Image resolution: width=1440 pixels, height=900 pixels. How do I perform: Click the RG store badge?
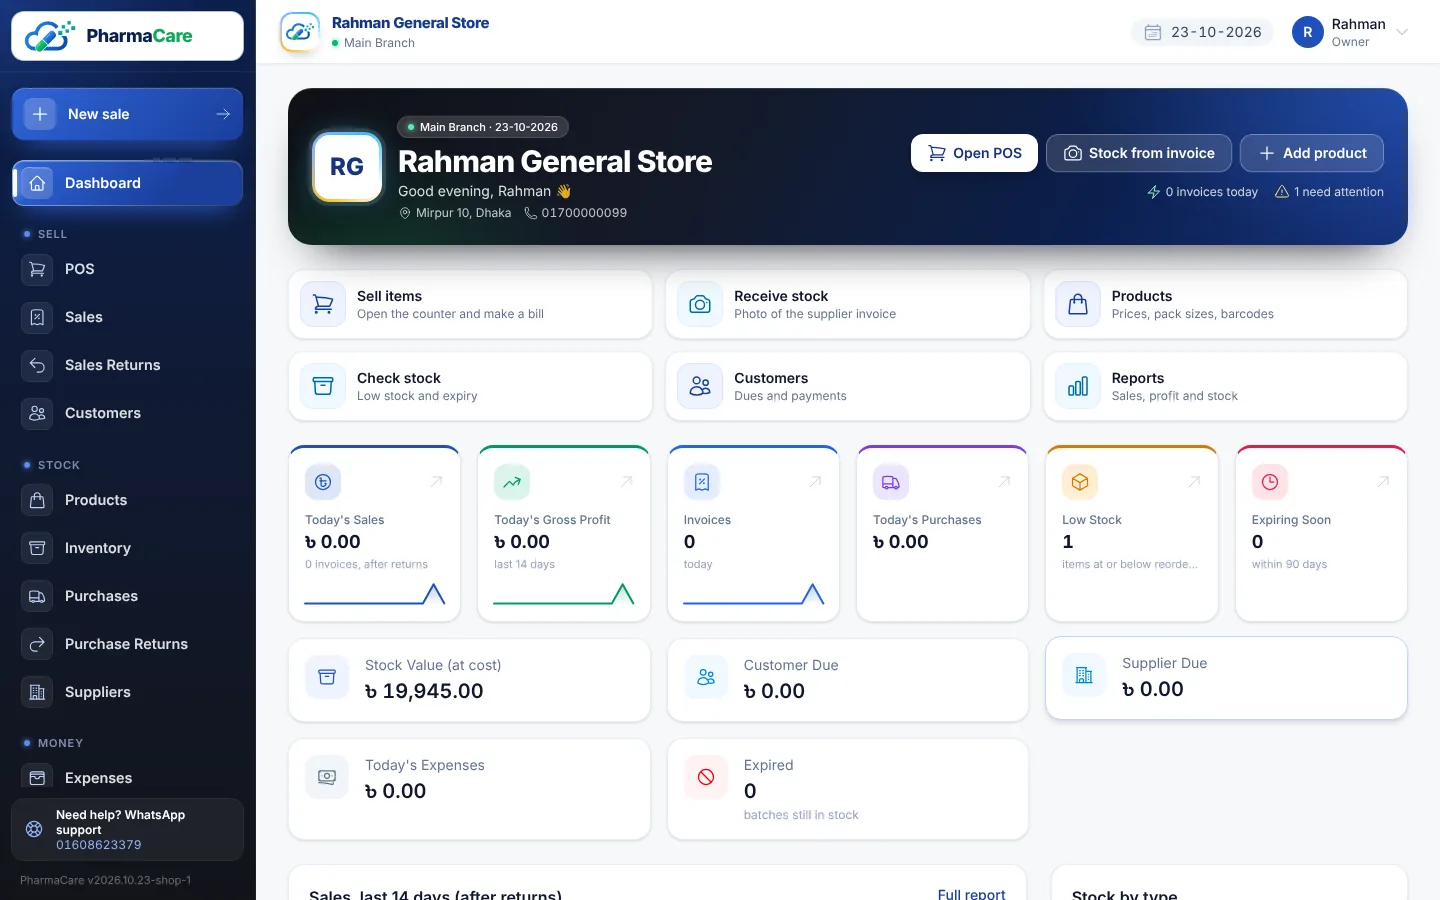click(347, 167)
